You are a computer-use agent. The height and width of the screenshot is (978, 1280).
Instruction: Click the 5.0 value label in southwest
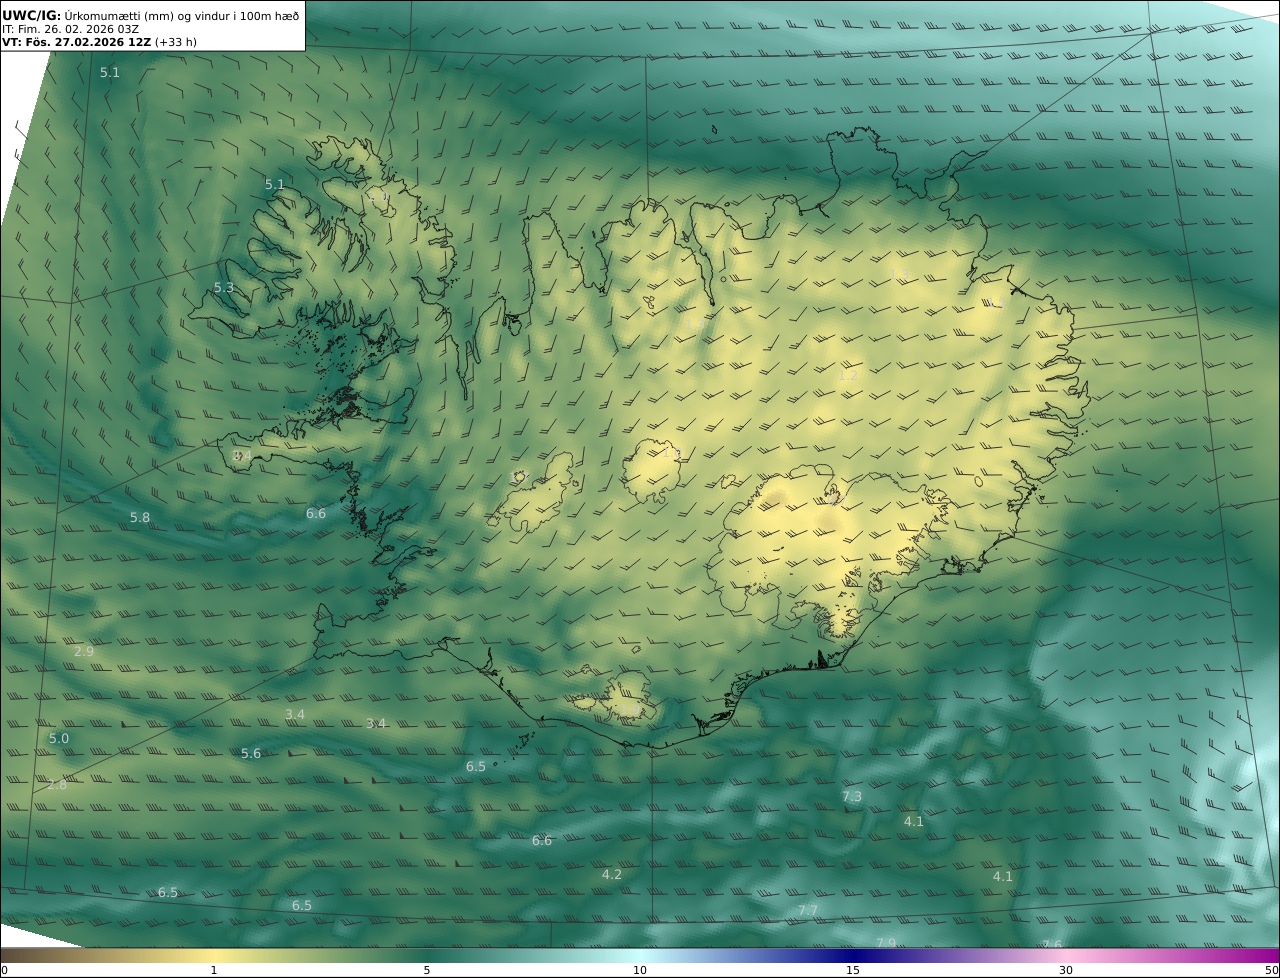[59, 739]
